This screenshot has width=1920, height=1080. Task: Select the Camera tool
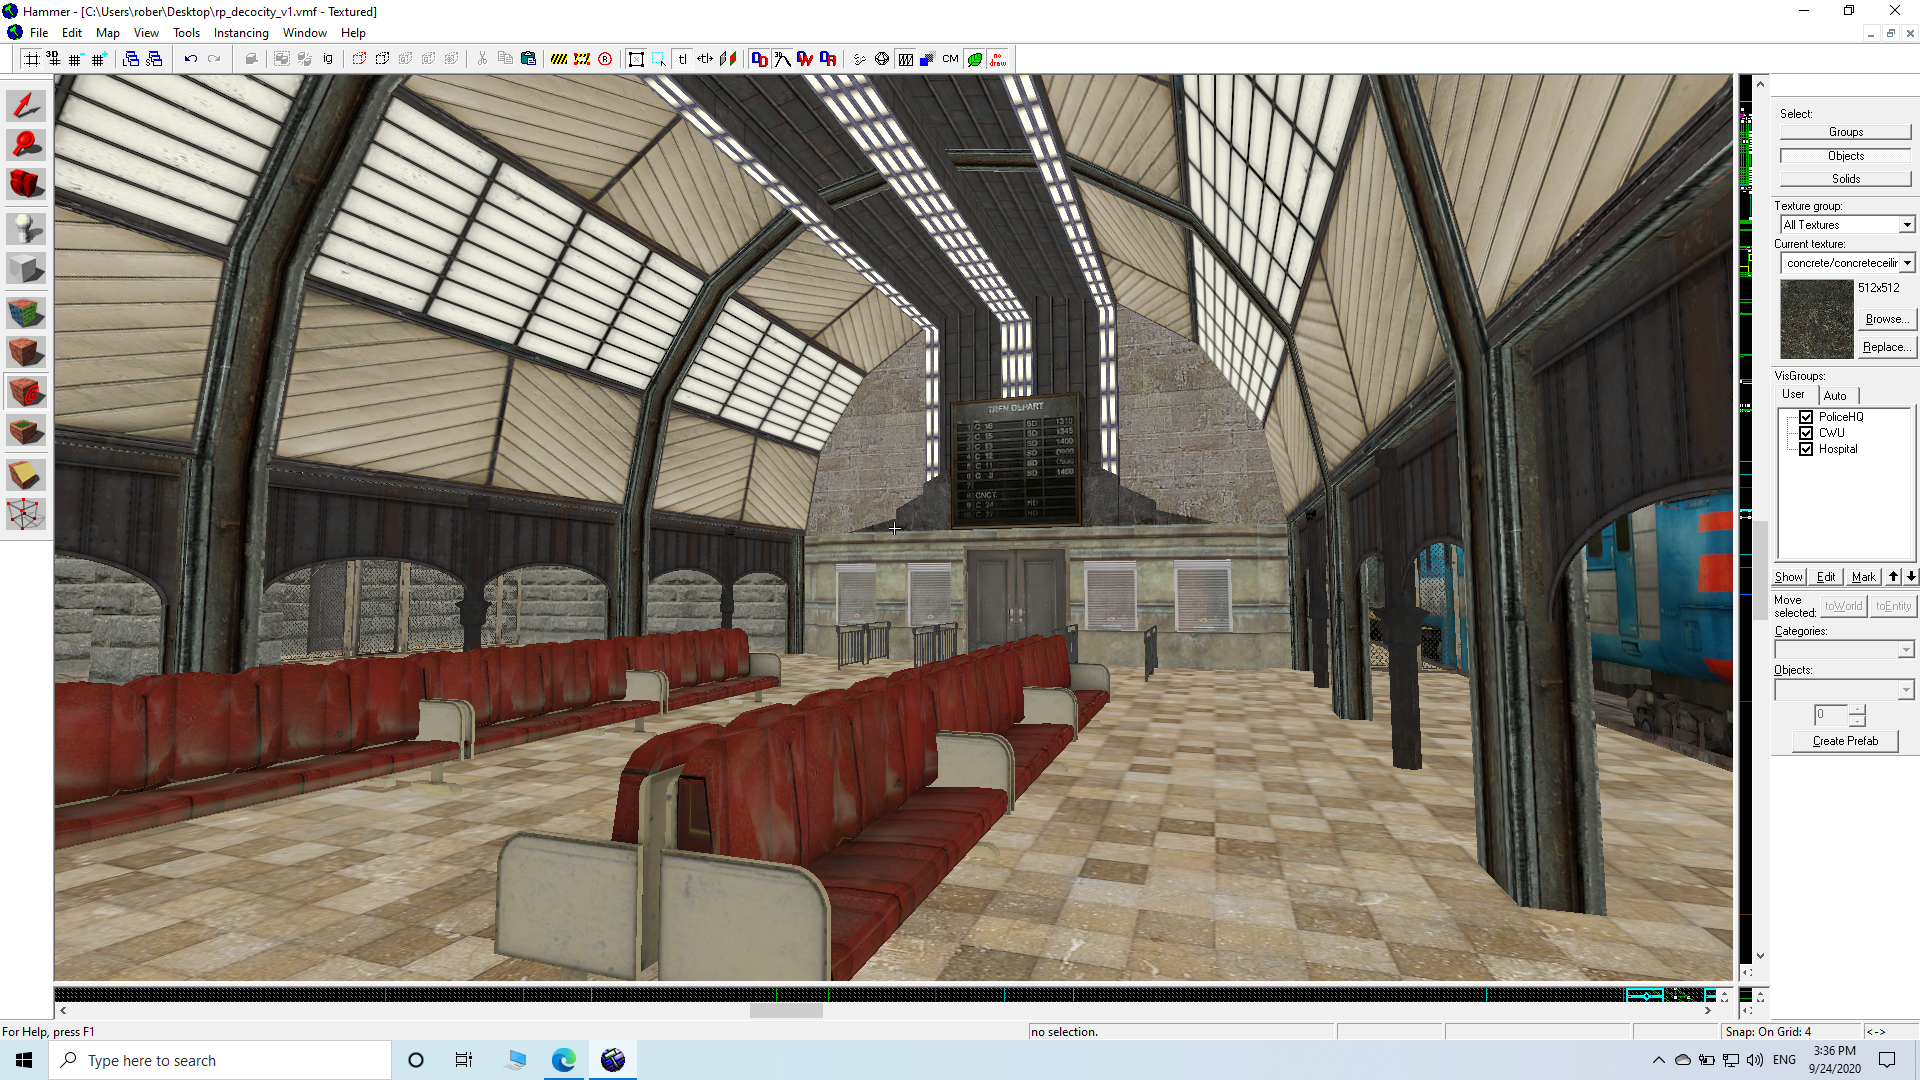click(26, 183)
